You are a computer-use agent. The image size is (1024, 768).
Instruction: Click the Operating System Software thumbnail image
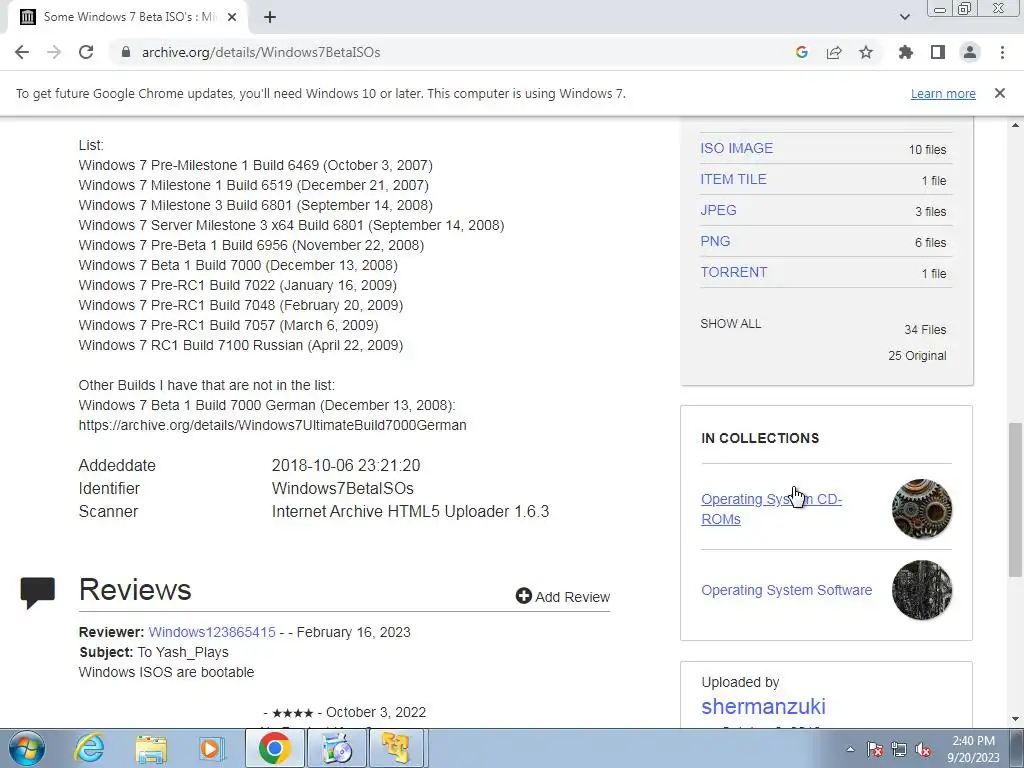point(921,590)
